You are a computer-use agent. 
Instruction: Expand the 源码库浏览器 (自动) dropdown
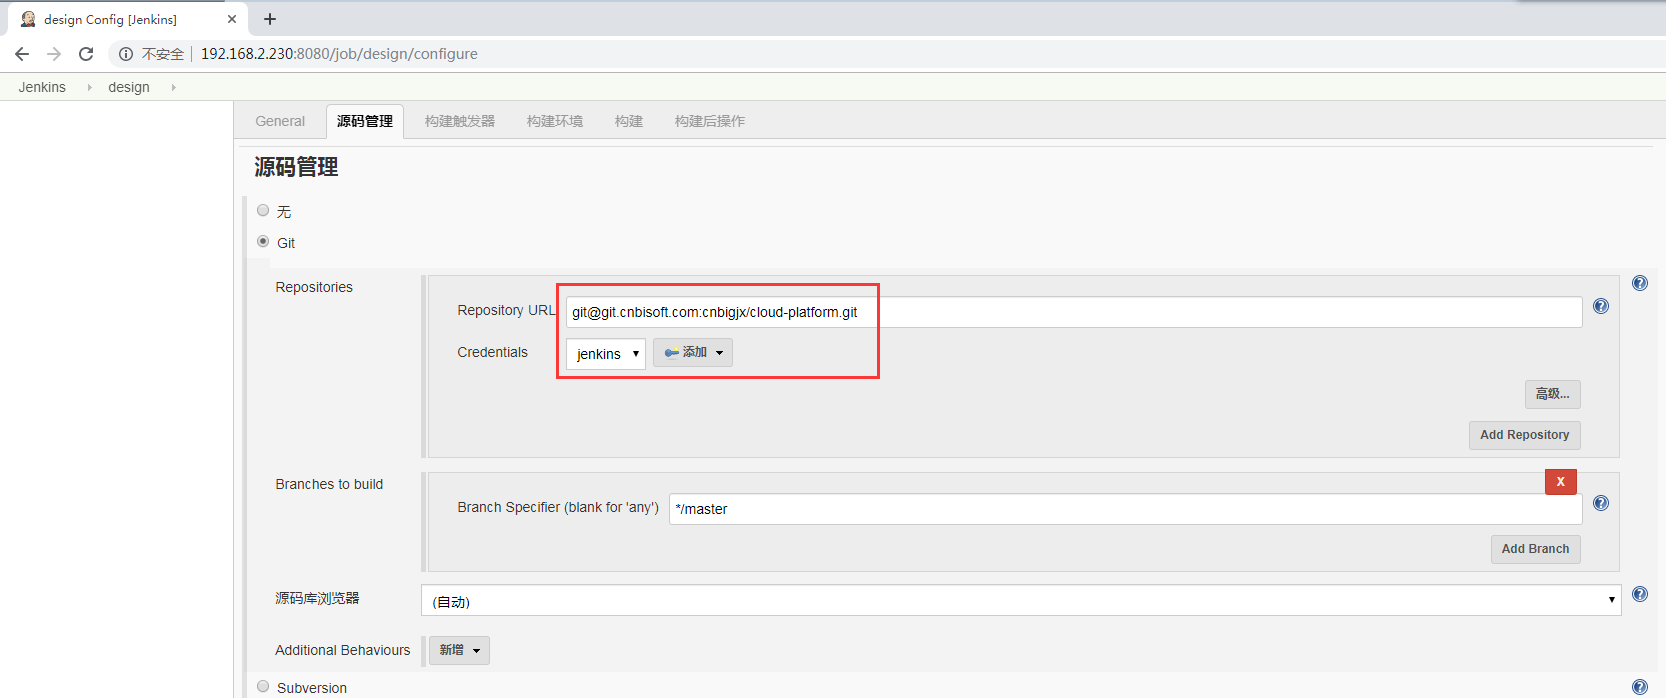coord(1021,600)
